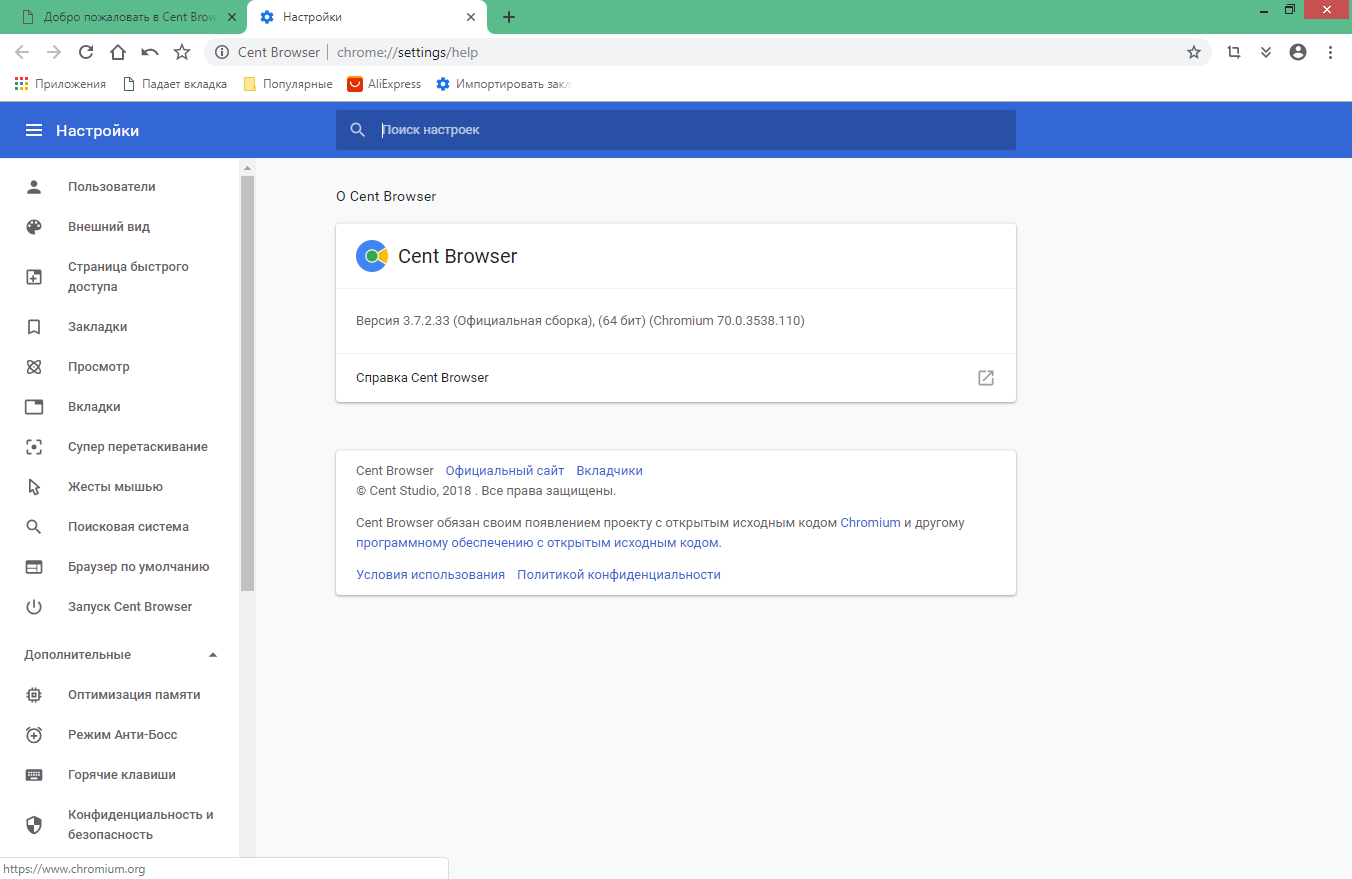
Task: Open Горячие клавиши settings section
Action: pos(120,775)
